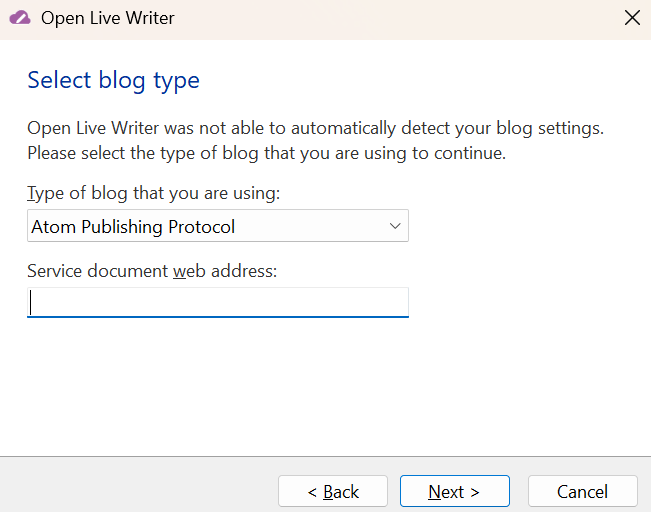Click footer area left of the Back button
Viewport: 651px width, 512px height.
(140, 485)
